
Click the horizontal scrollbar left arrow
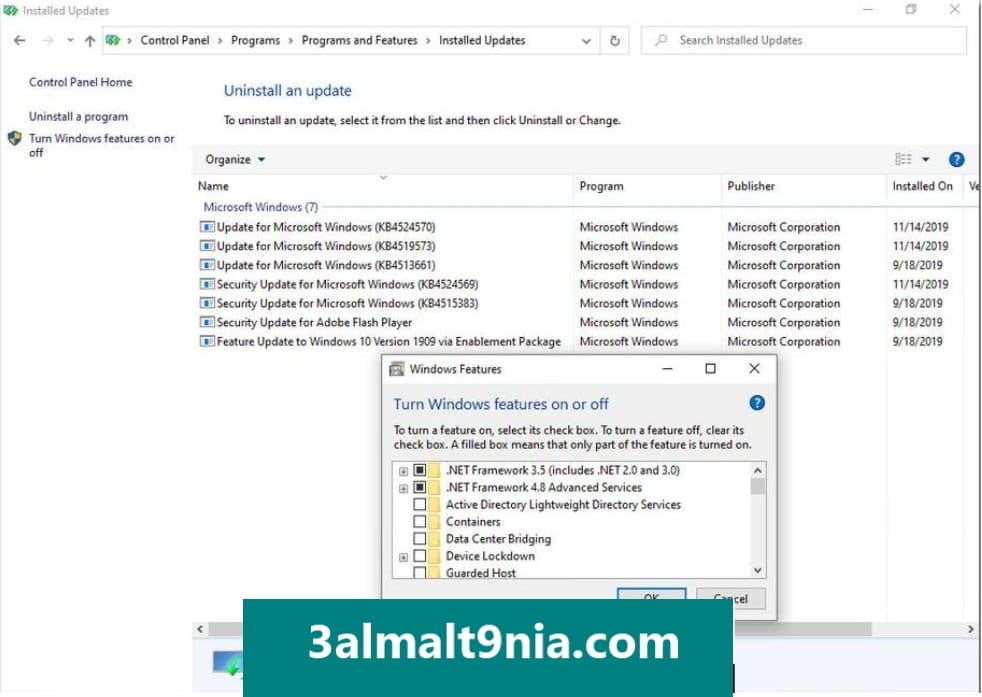tap(200, 629)
